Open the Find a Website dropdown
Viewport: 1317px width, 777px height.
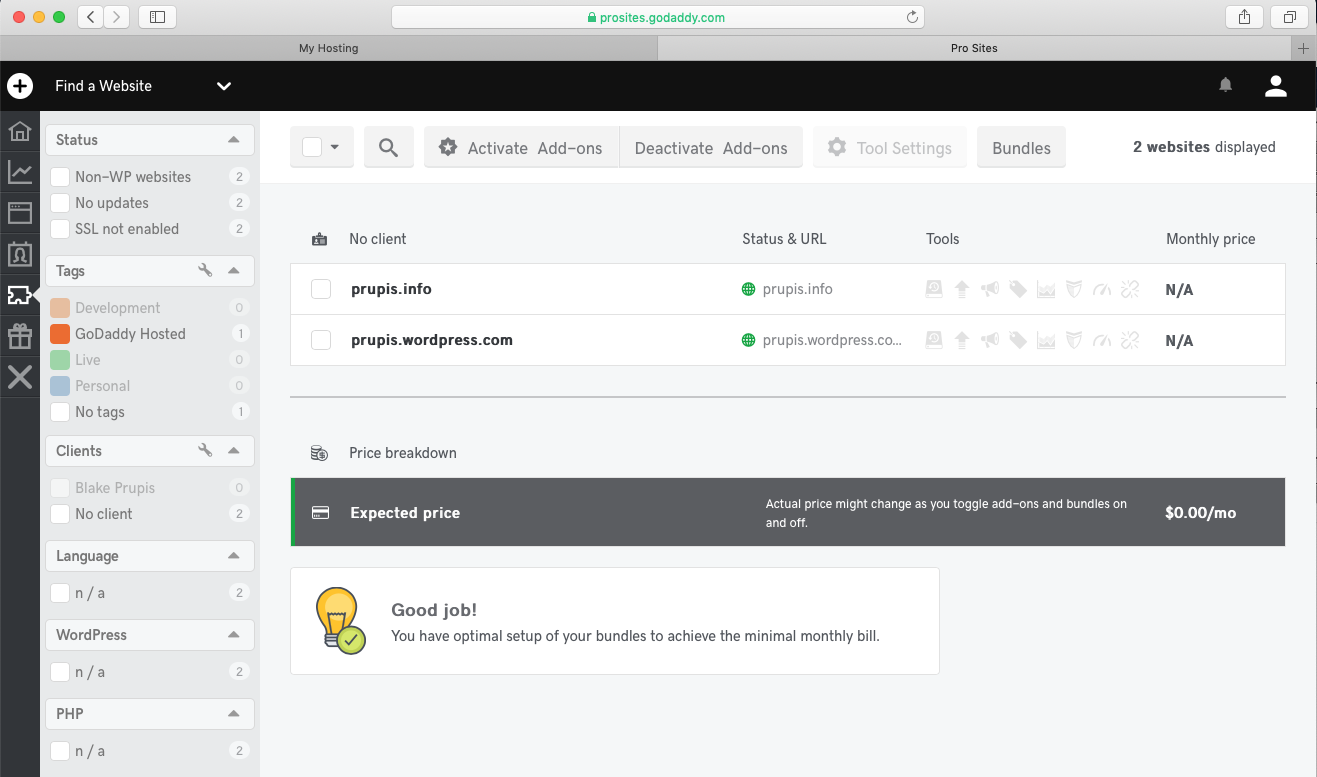[x=224, y=86]
